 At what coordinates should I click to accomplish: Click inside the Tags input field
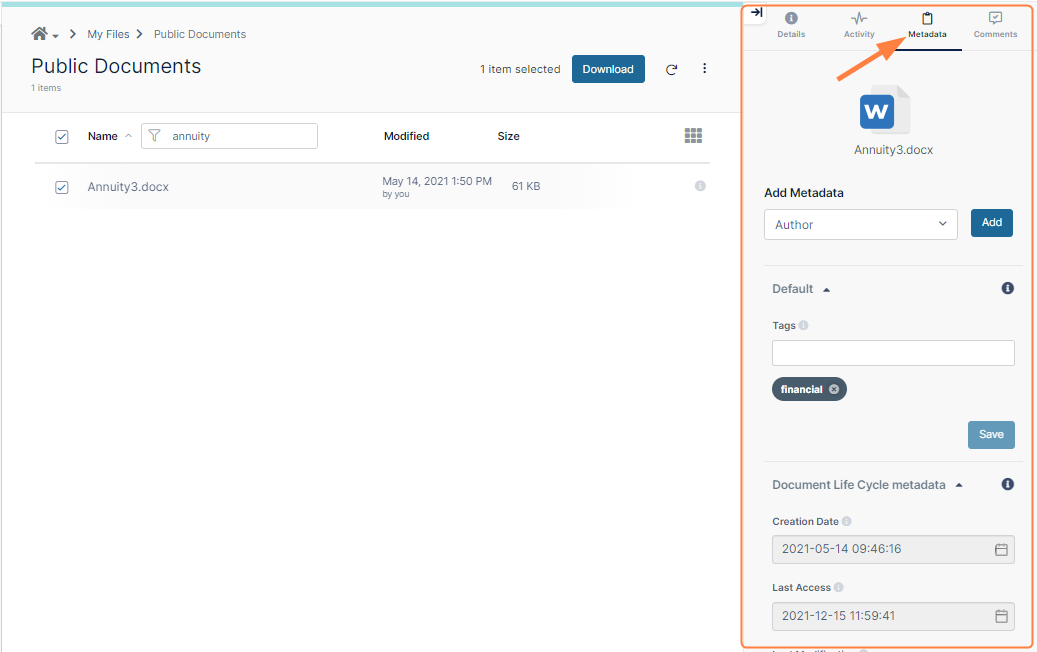tap(892, 352)
